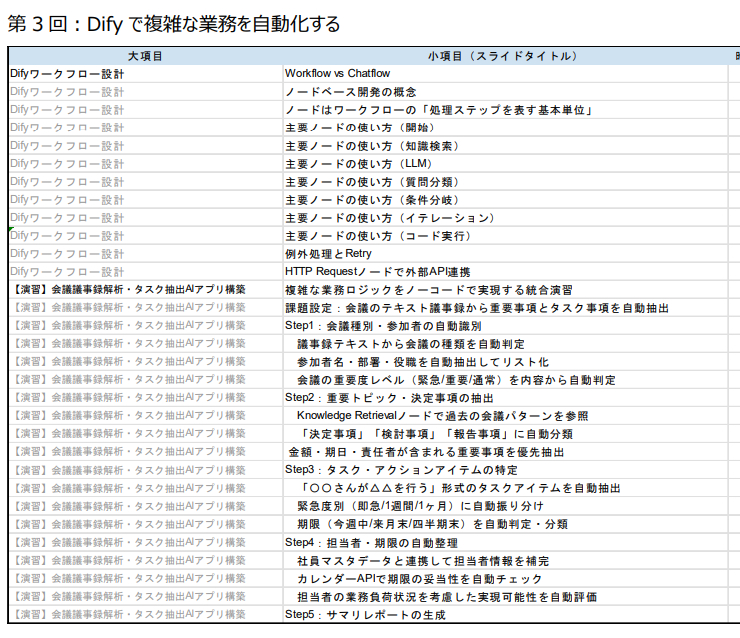Select the 'カレンダーAPIで期限の妥当性を自動チェック' cell

coord(420,579)
